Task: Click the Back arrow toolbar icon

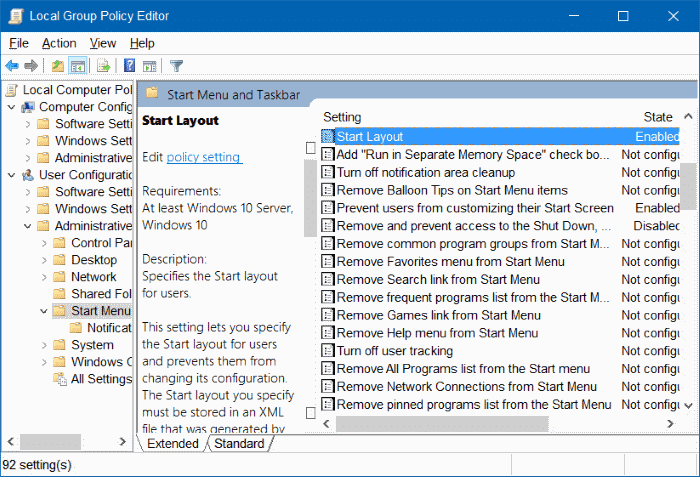Action: pos(12,66)
